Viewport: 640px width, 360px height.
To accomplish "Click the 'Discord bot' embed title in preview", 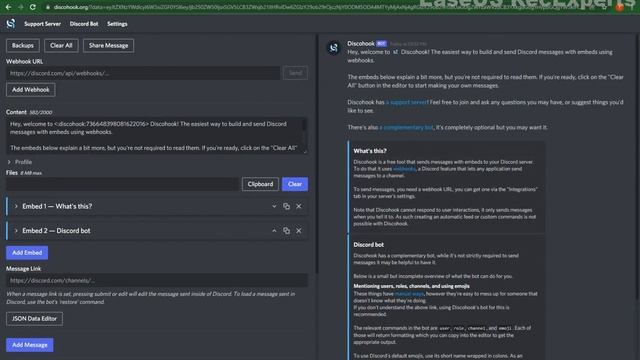I will (368, 244).
